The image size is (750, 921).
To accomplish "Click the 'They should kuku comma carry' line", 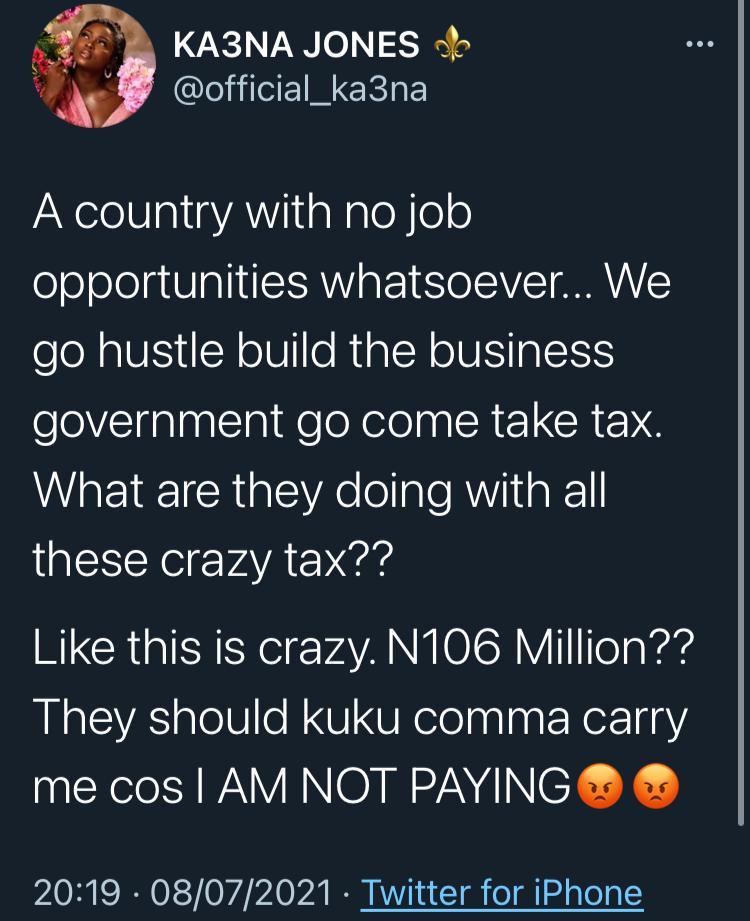I will click(x=360, y=718).
